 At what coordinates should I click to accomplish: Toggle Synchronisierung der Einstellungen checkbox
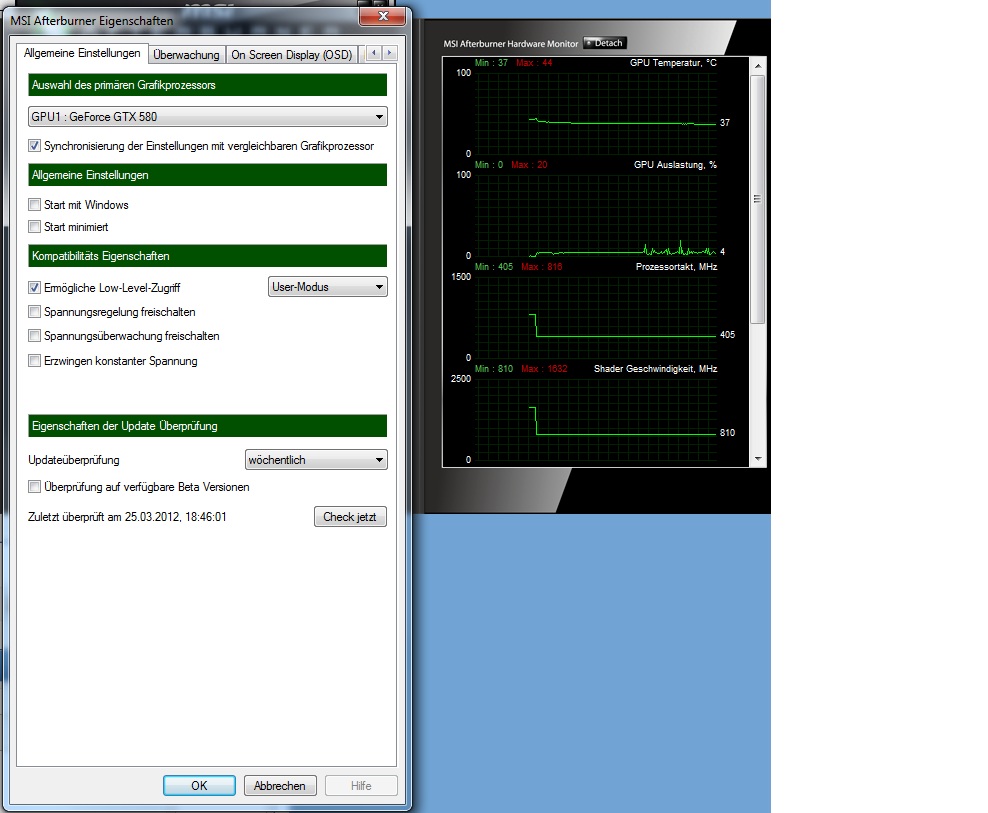click(35, 146)
